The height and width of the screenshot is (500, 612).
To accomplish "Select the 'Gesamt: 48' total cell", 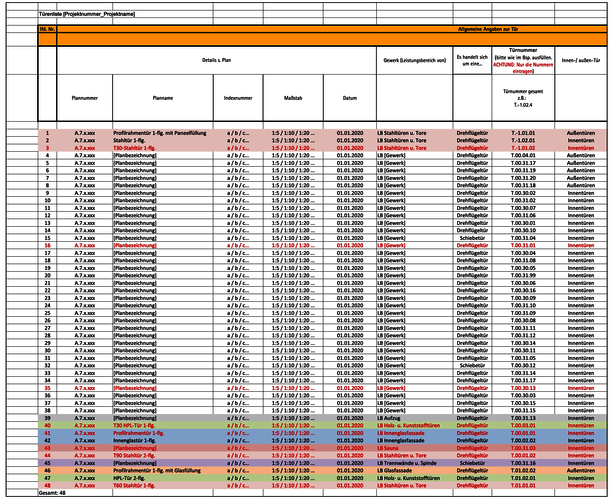I will coord(52,493).
